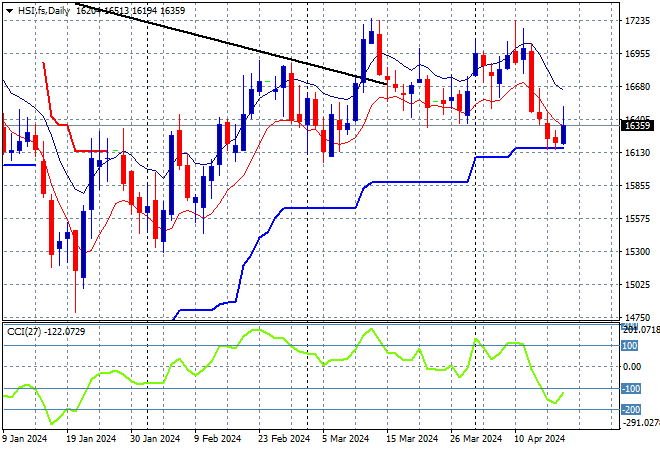Click the HSI,fs,Daily chart title text
Viewport: 660px width, 450px height.
tap(44, 11)
